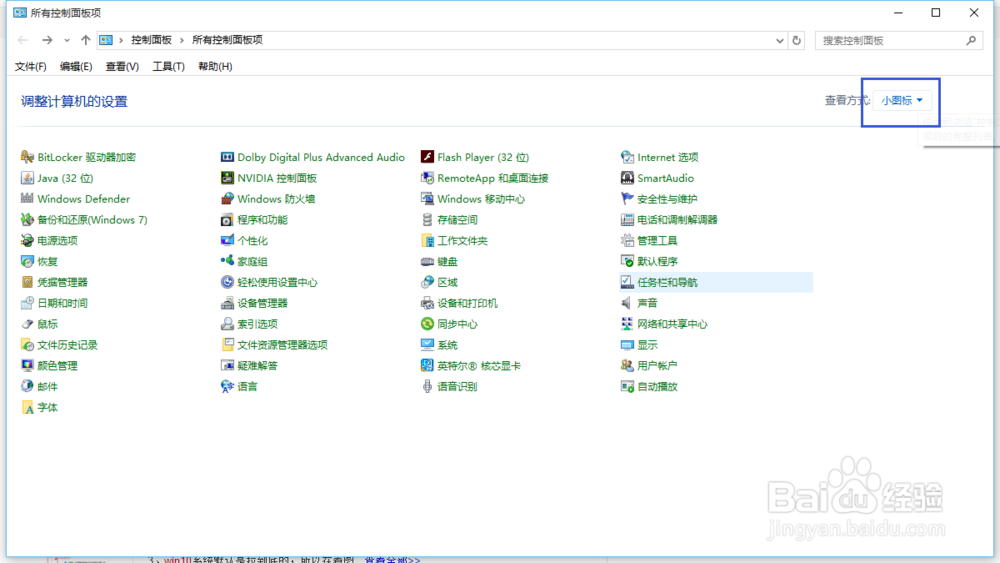The height and width of the screenshot is (563, 1000).
Task: Go up one level with up arrow
Action: pyautogui.click(x=85, y=40)
